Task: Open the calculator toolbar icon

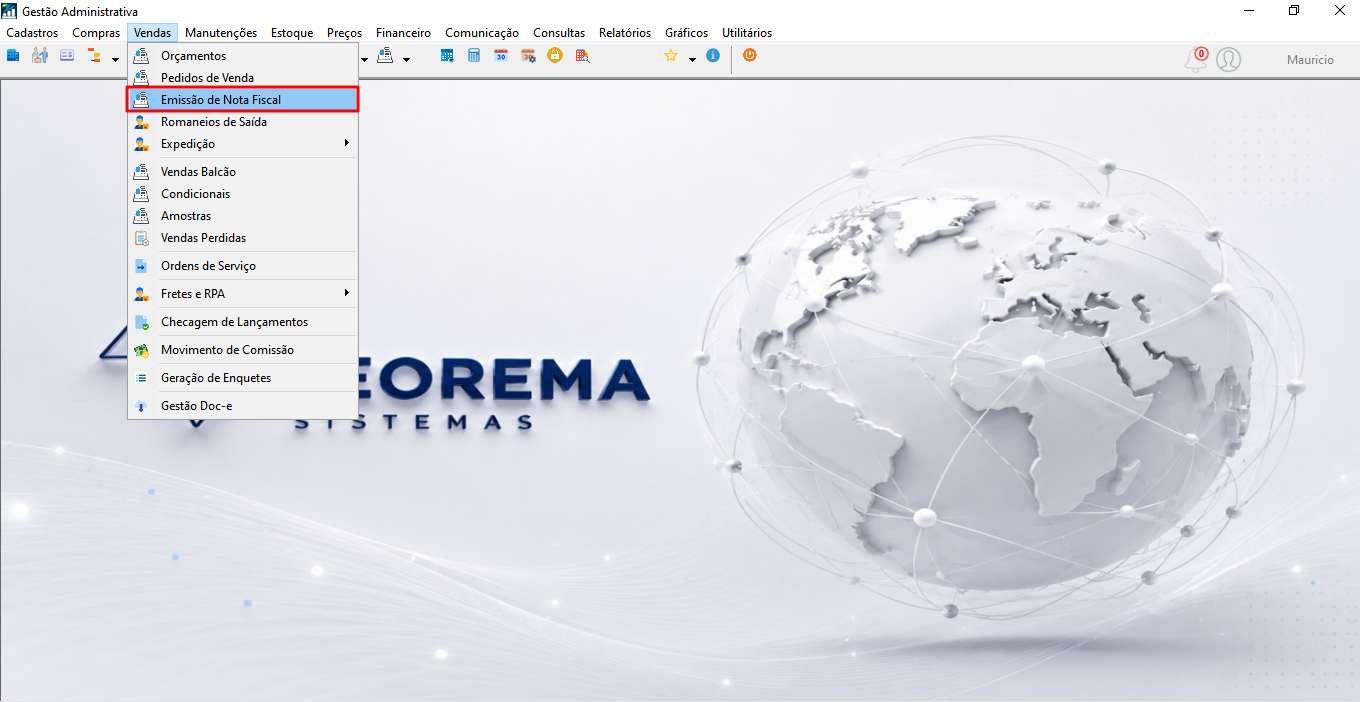Action: [474, 56]
